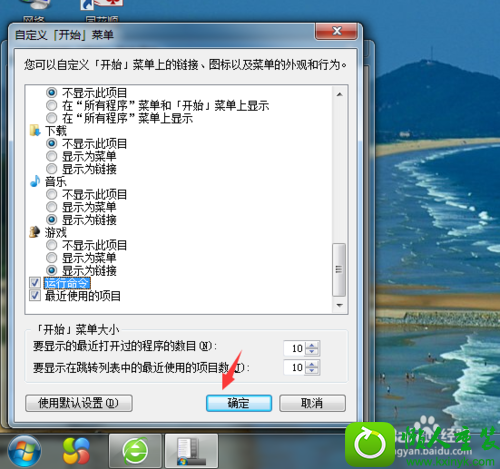Select 不显示此项目 under 游戏
The image size is (500, 469).
tap(51, 245)
